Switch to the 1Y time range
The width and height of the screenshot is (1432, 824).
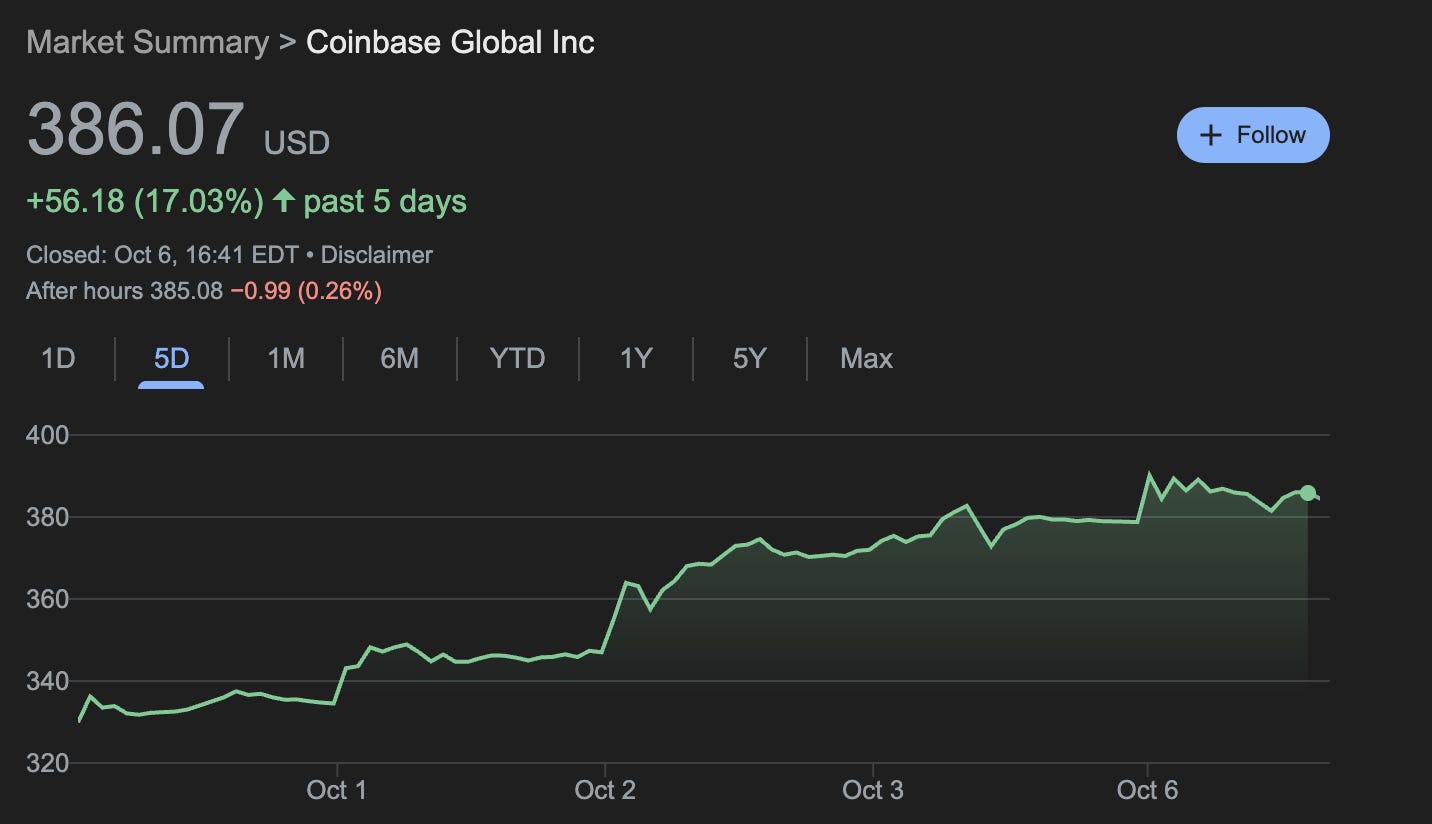pos(637,358)
